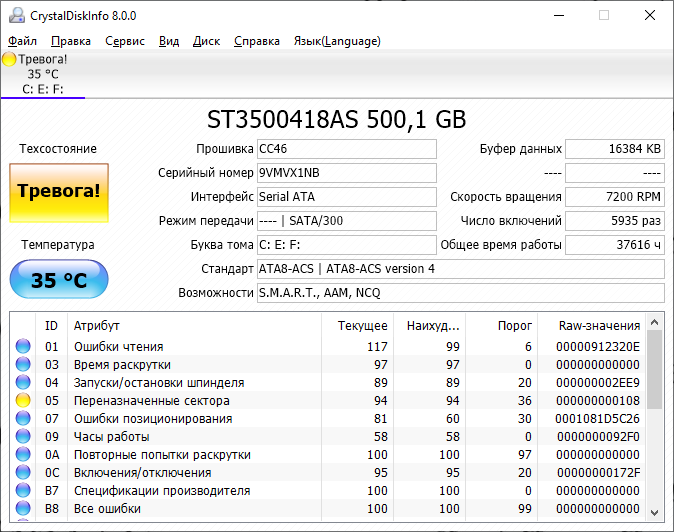Open the Правка menu
The image size is (674, 532).
(x=70, y=41)
